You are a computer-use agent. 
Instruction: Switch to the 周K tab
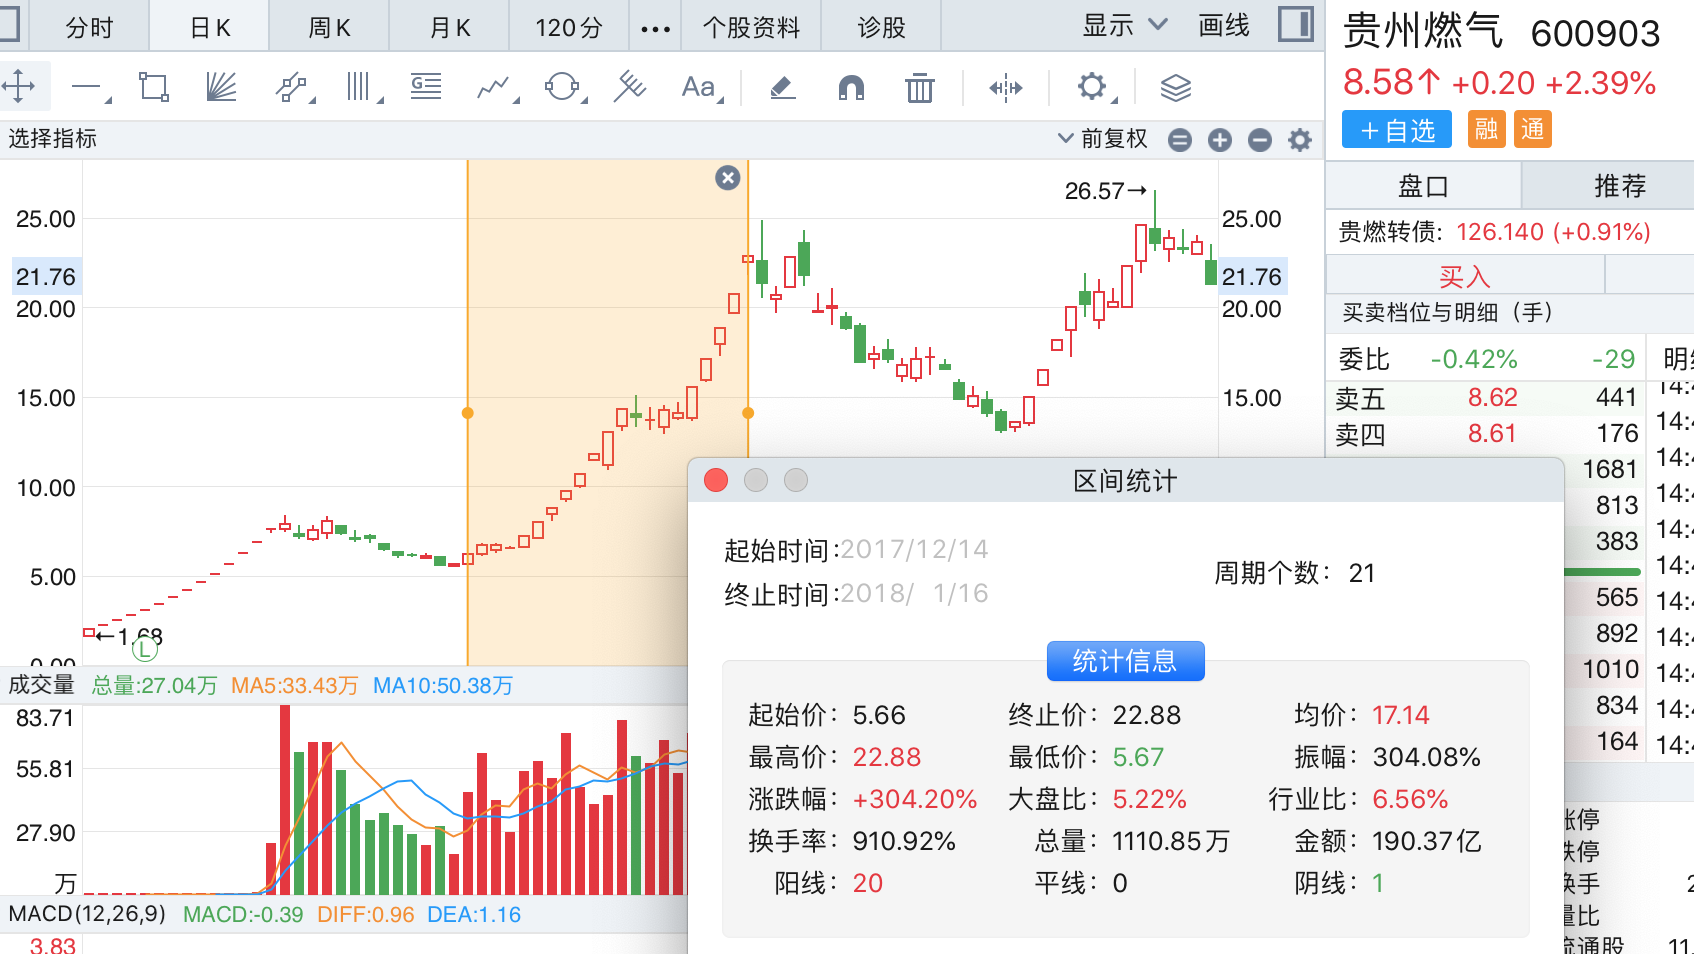click(329, 28)
